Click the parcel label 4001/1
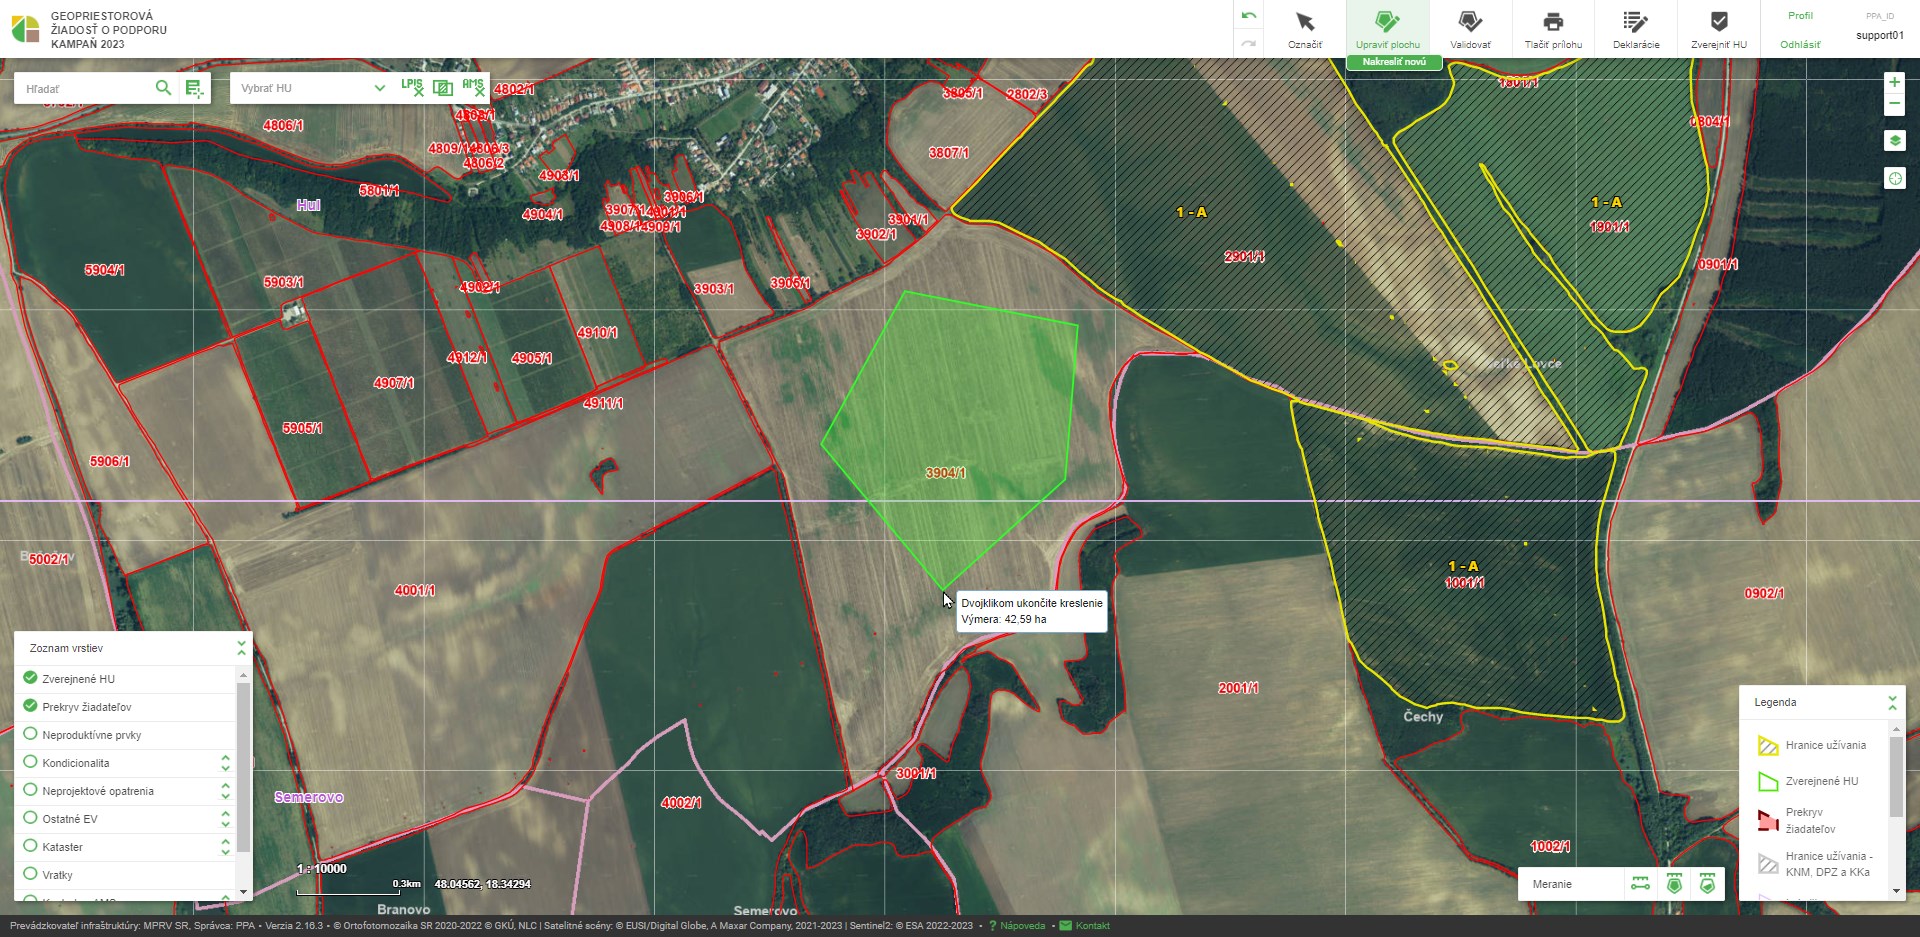The image size is (1920, 937). coord(414,591)
